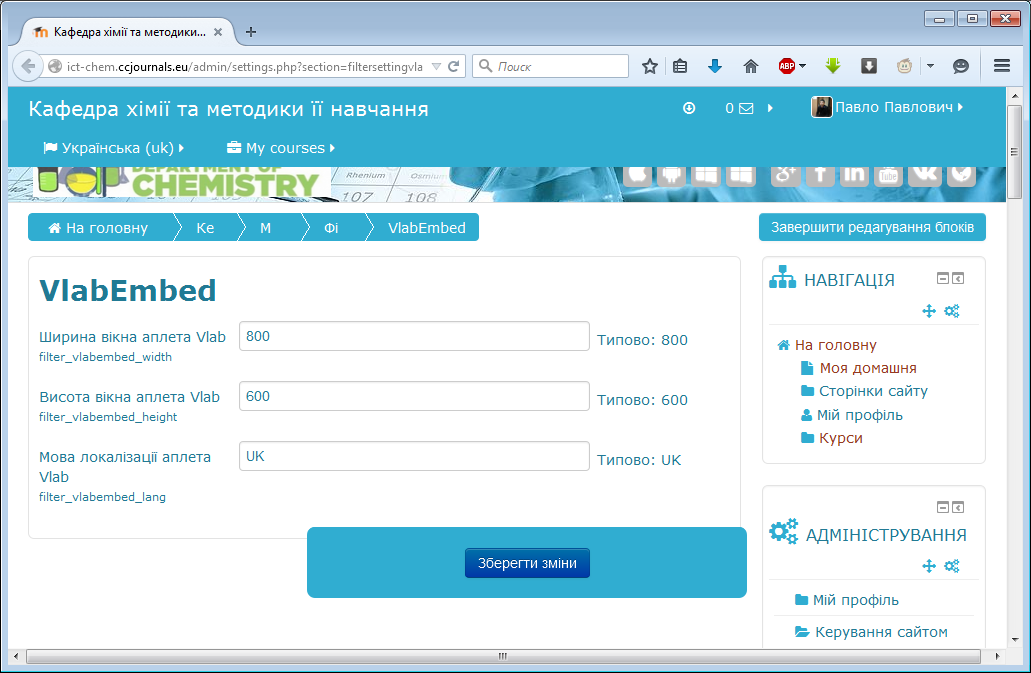Click the LinkedIn social icon

pyautogui.click(x=854, y=174)
